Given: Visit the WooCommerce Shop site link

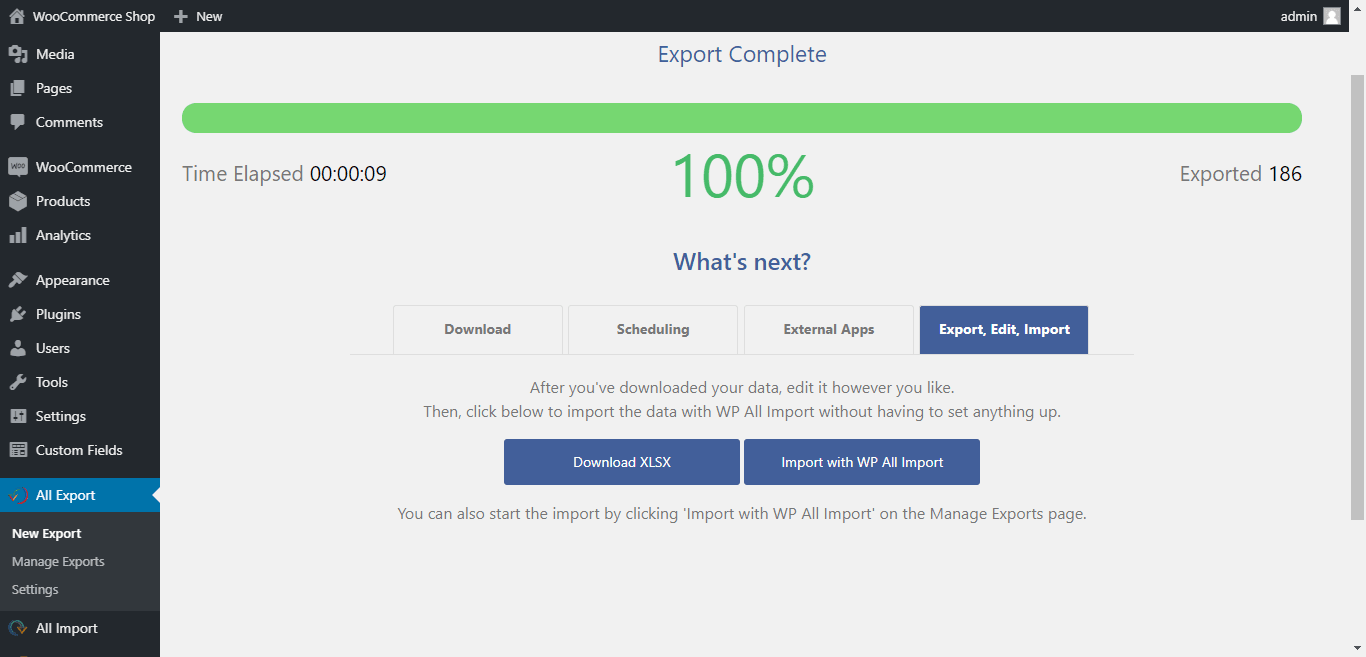Looking at the screenshot, I should coord(82,16).
